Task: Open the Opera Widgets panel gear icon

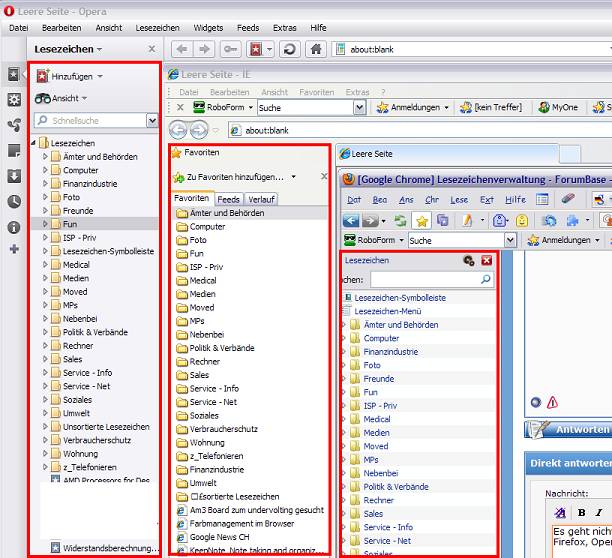Action: coord(14,100)
